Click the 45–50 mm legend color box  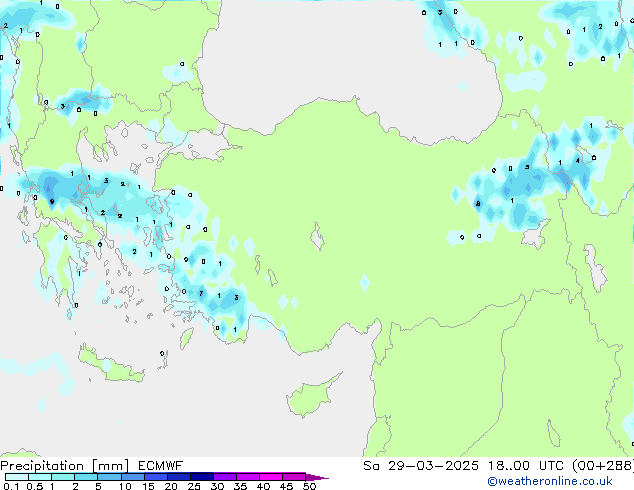(294, 477)
